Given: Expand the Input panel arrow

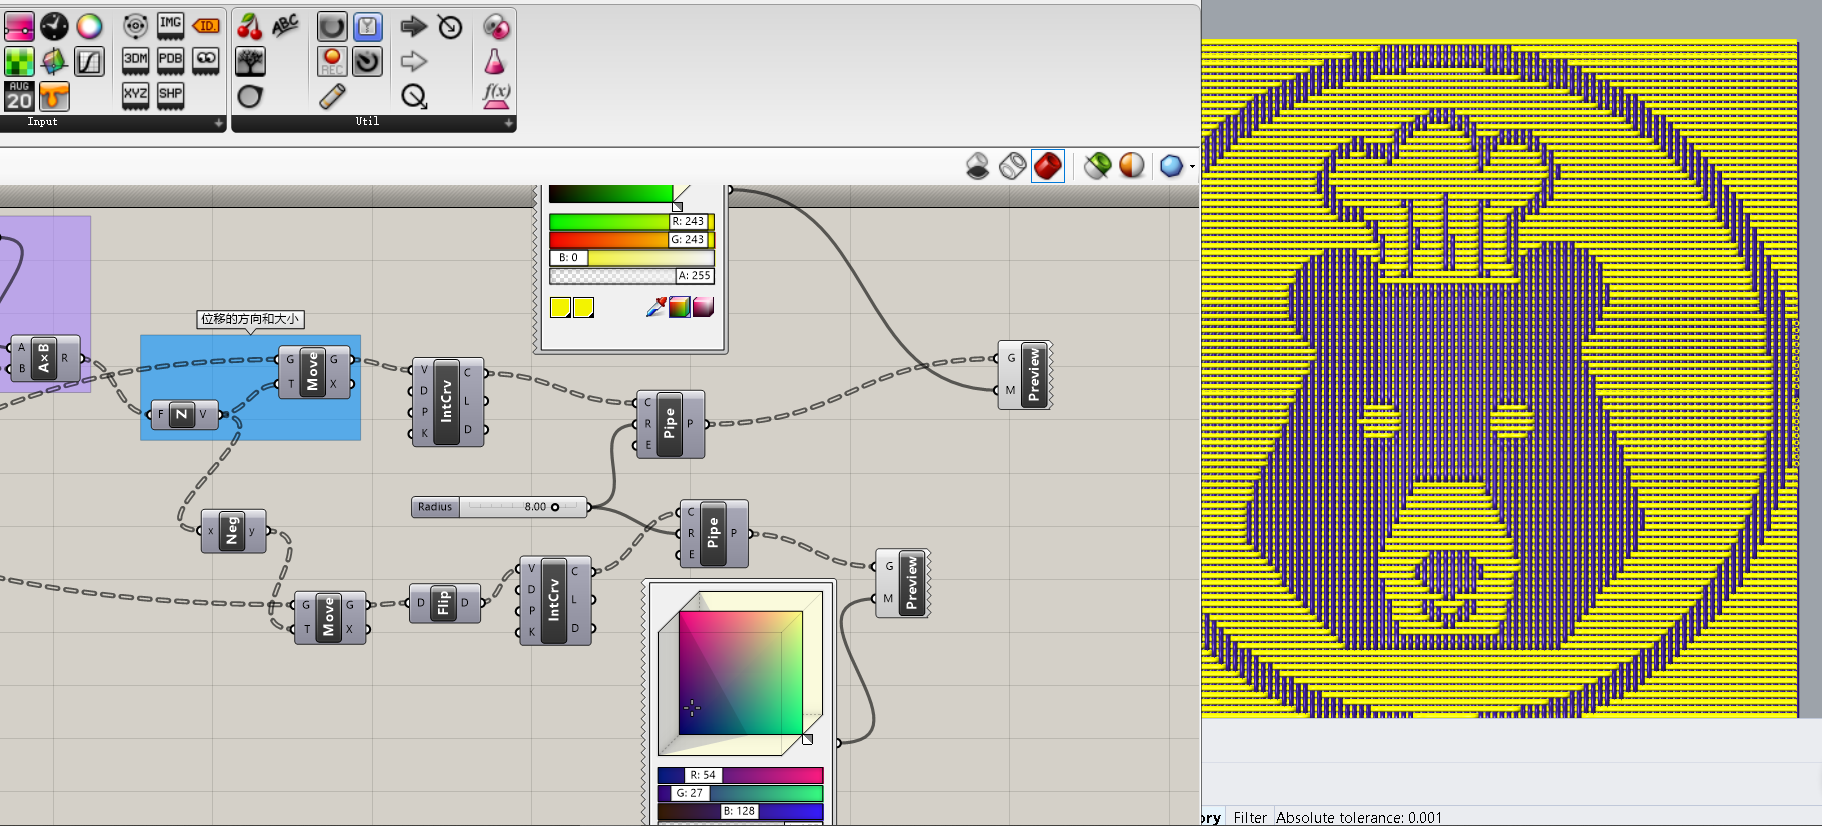Looking at the screenshot, I should pyautogui.click(x=219, y=123).
